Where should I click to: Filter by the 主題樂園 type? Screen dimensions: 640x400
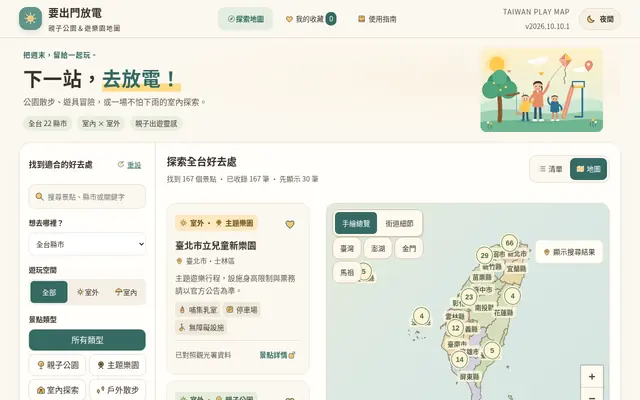[x=118, y=365]
